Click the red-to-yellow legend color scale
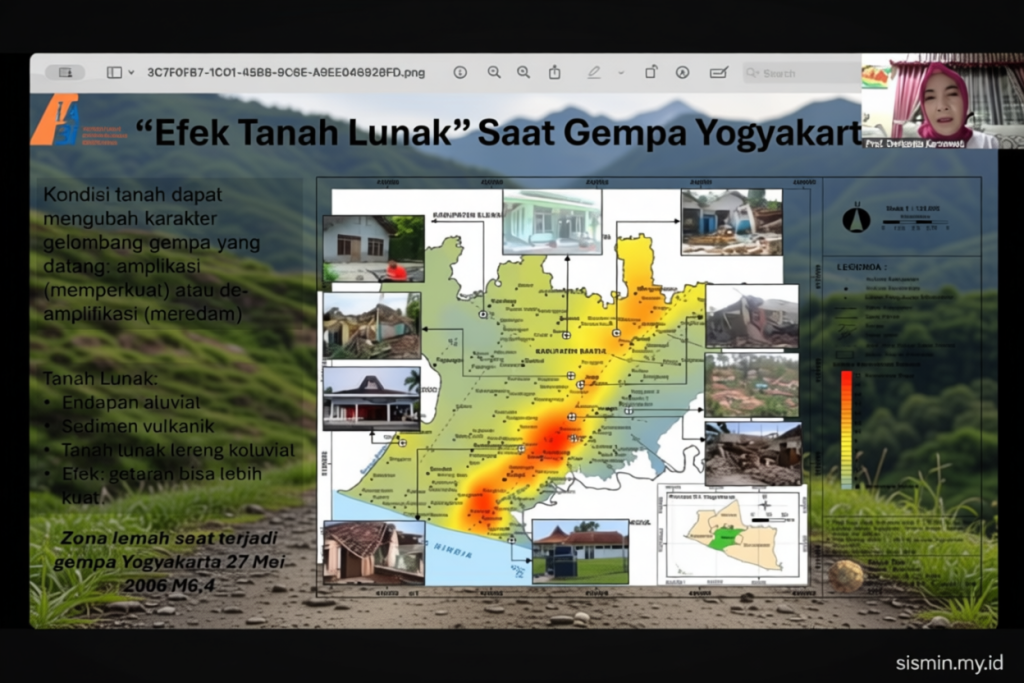 (846, 428)
